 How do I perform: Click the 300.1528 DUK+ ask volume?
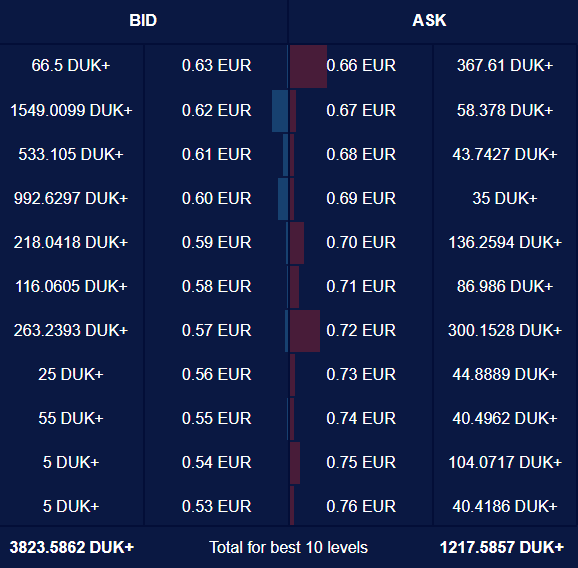coord(505,330)
